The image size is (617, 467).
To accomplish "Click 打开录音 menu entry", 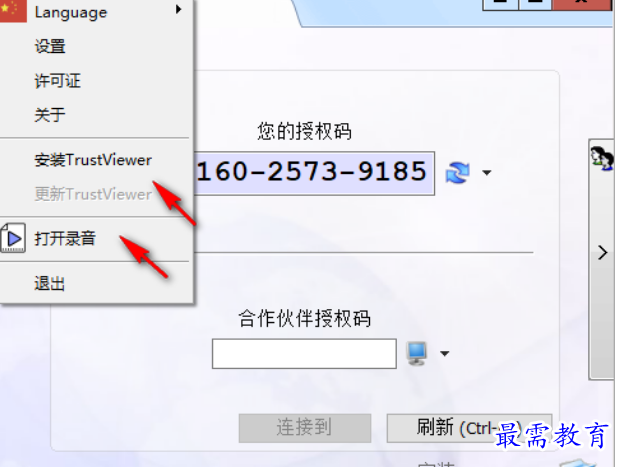I will pos(94,238).
